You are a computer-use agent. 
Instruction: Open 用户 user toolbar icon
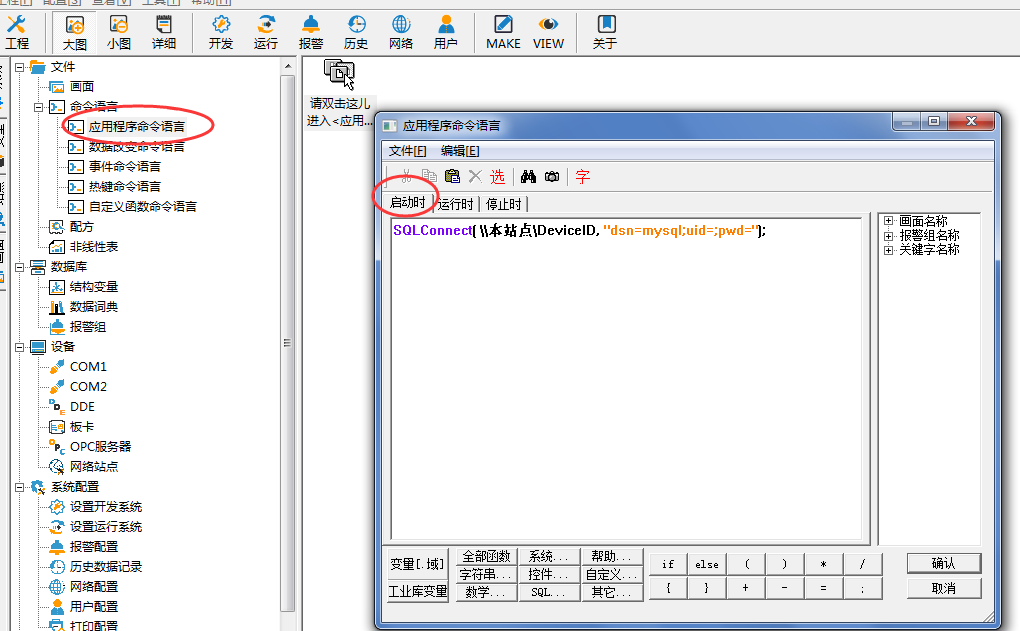[x=446, y=33]
